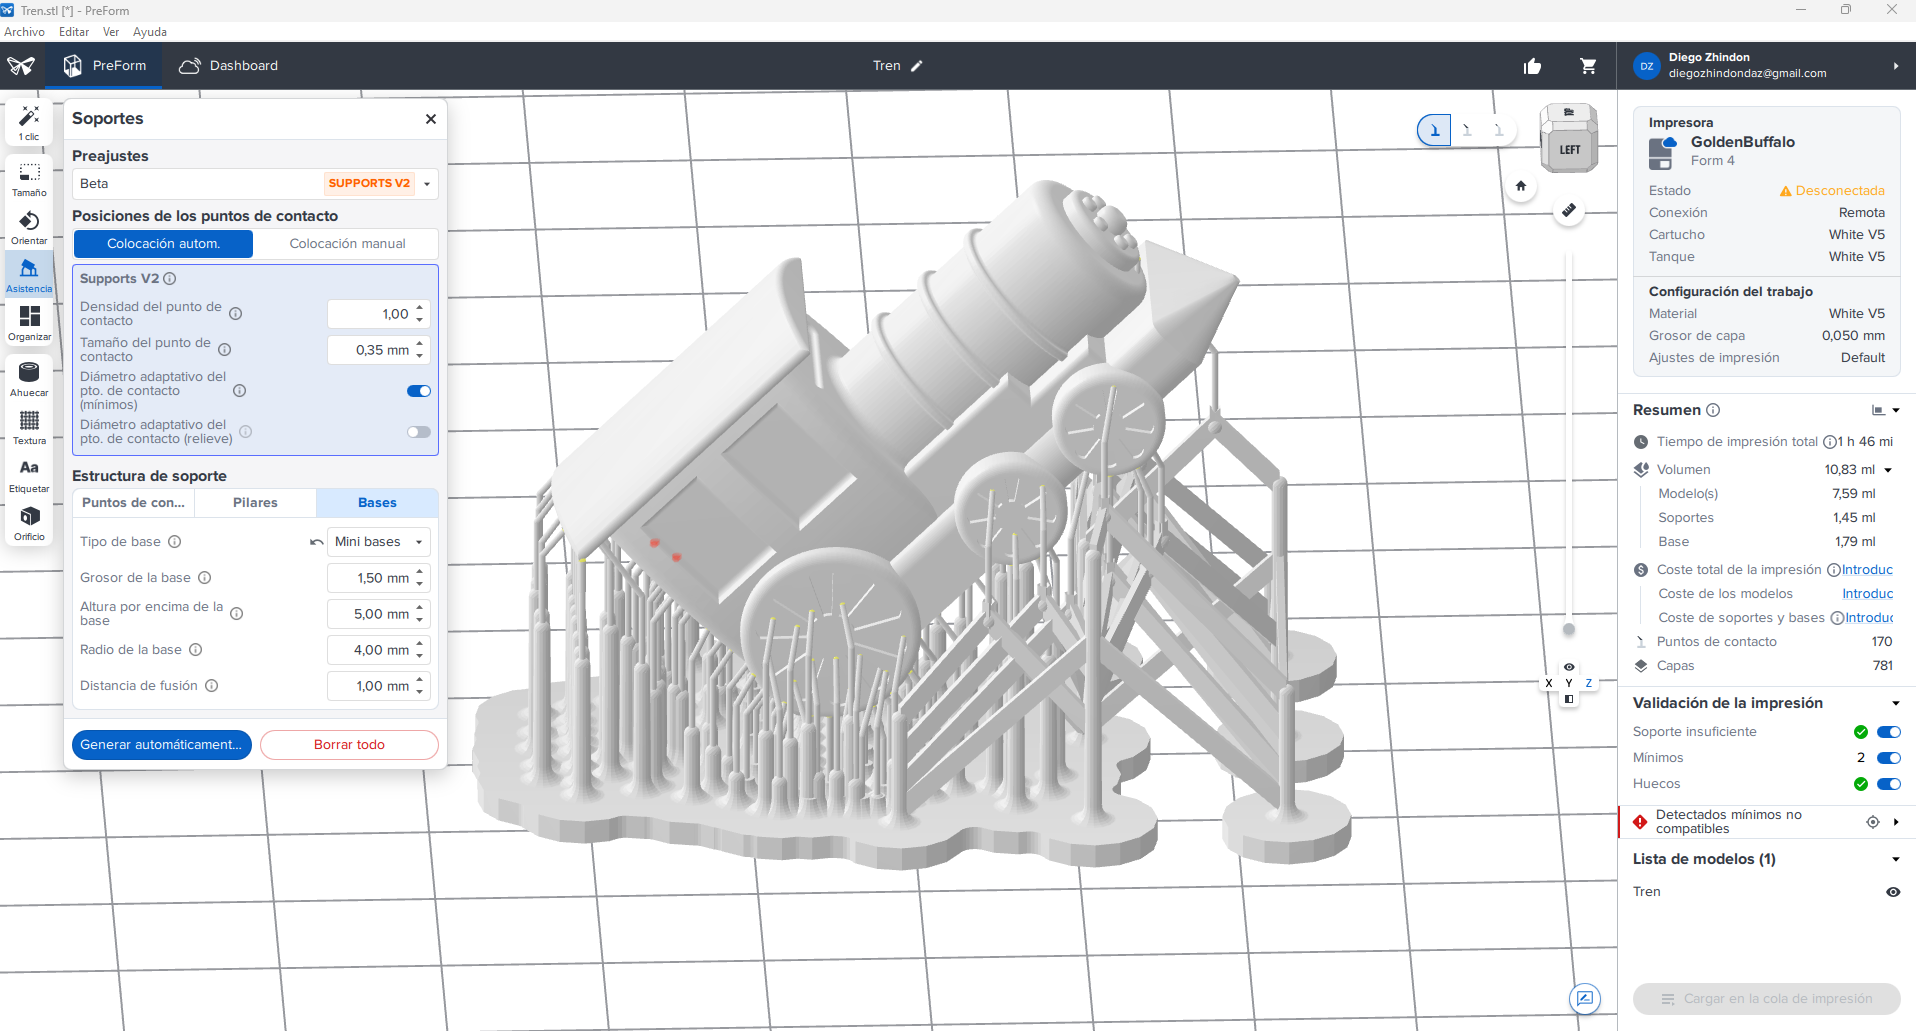The height and width of the screenshot is (1031, 1916).
Task: Click Introduc link for Coste de los modelos
Action: [x=1868, y=594]
